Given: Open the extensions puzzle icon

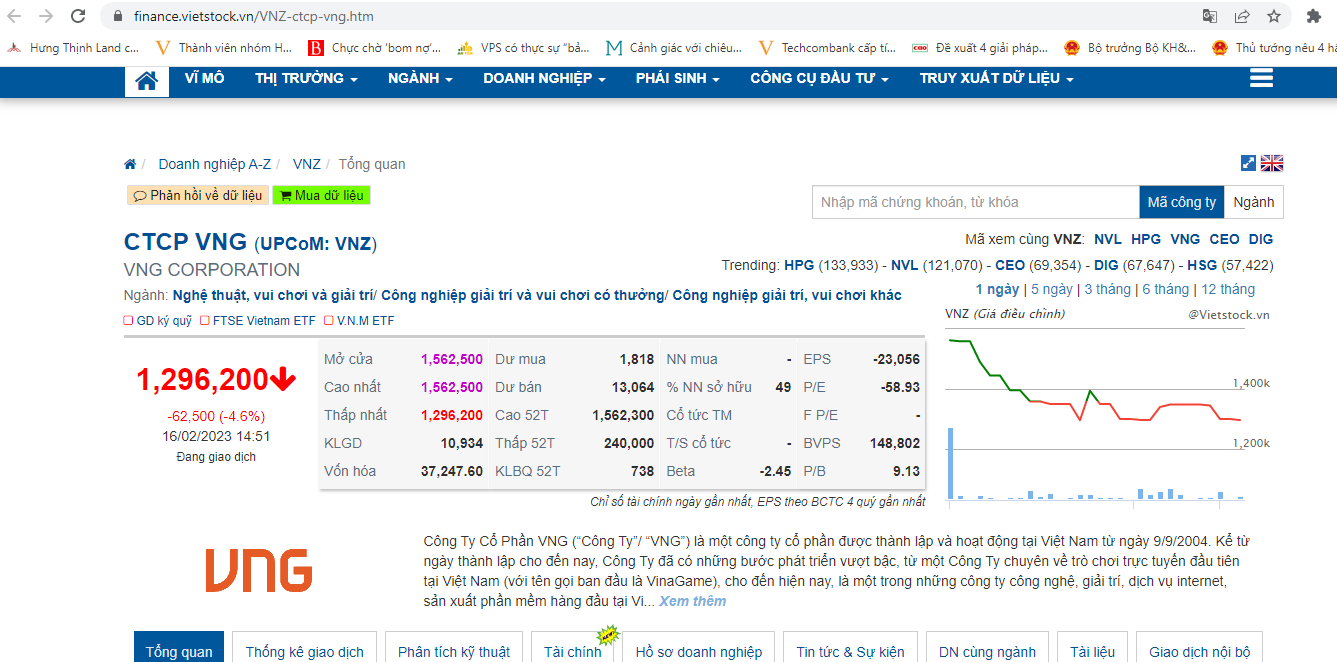Looking at the screenshot, I should [1314, 16].
